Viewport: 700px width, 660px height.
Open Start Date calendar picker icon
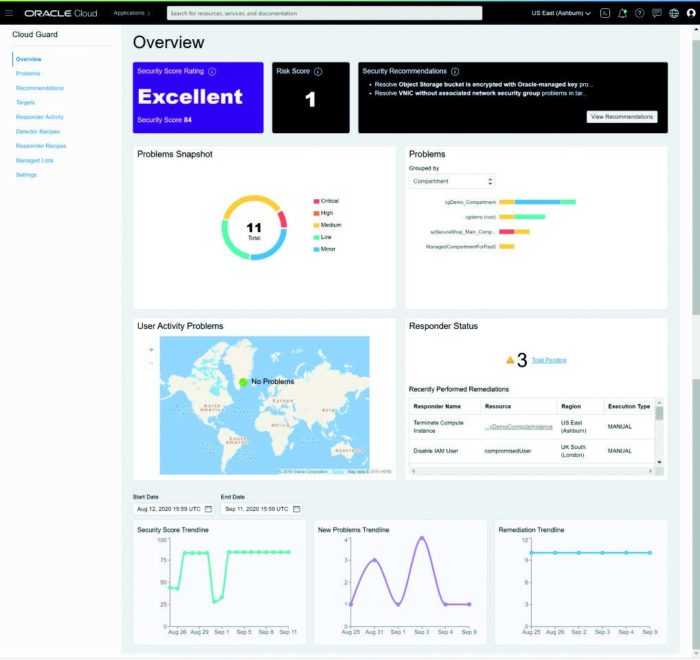point(208,509)
